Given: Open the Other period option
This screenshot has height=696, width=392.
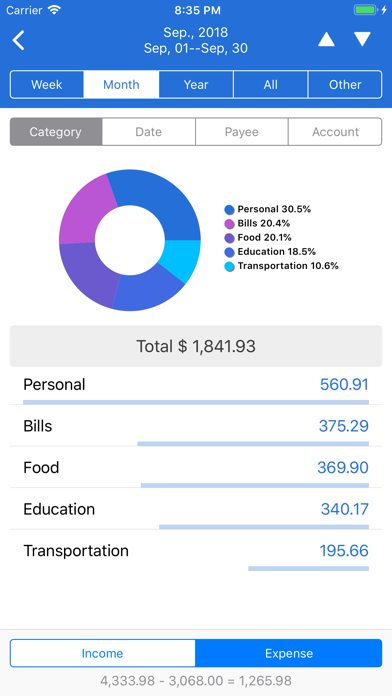Looking at the screenshot, I should [345, 84].
